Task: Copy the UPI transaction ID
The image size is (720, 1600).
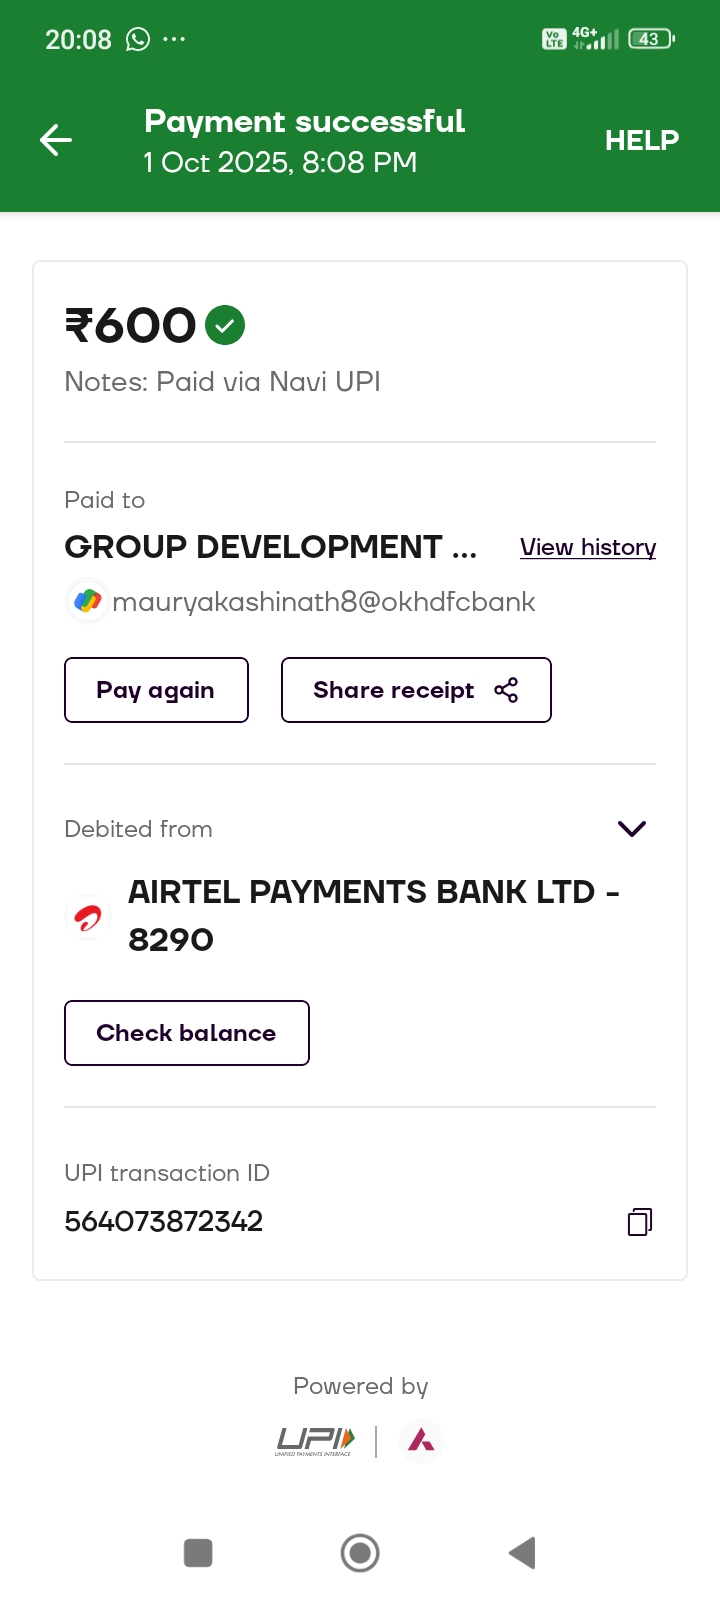Action: tap(640, 1222)
